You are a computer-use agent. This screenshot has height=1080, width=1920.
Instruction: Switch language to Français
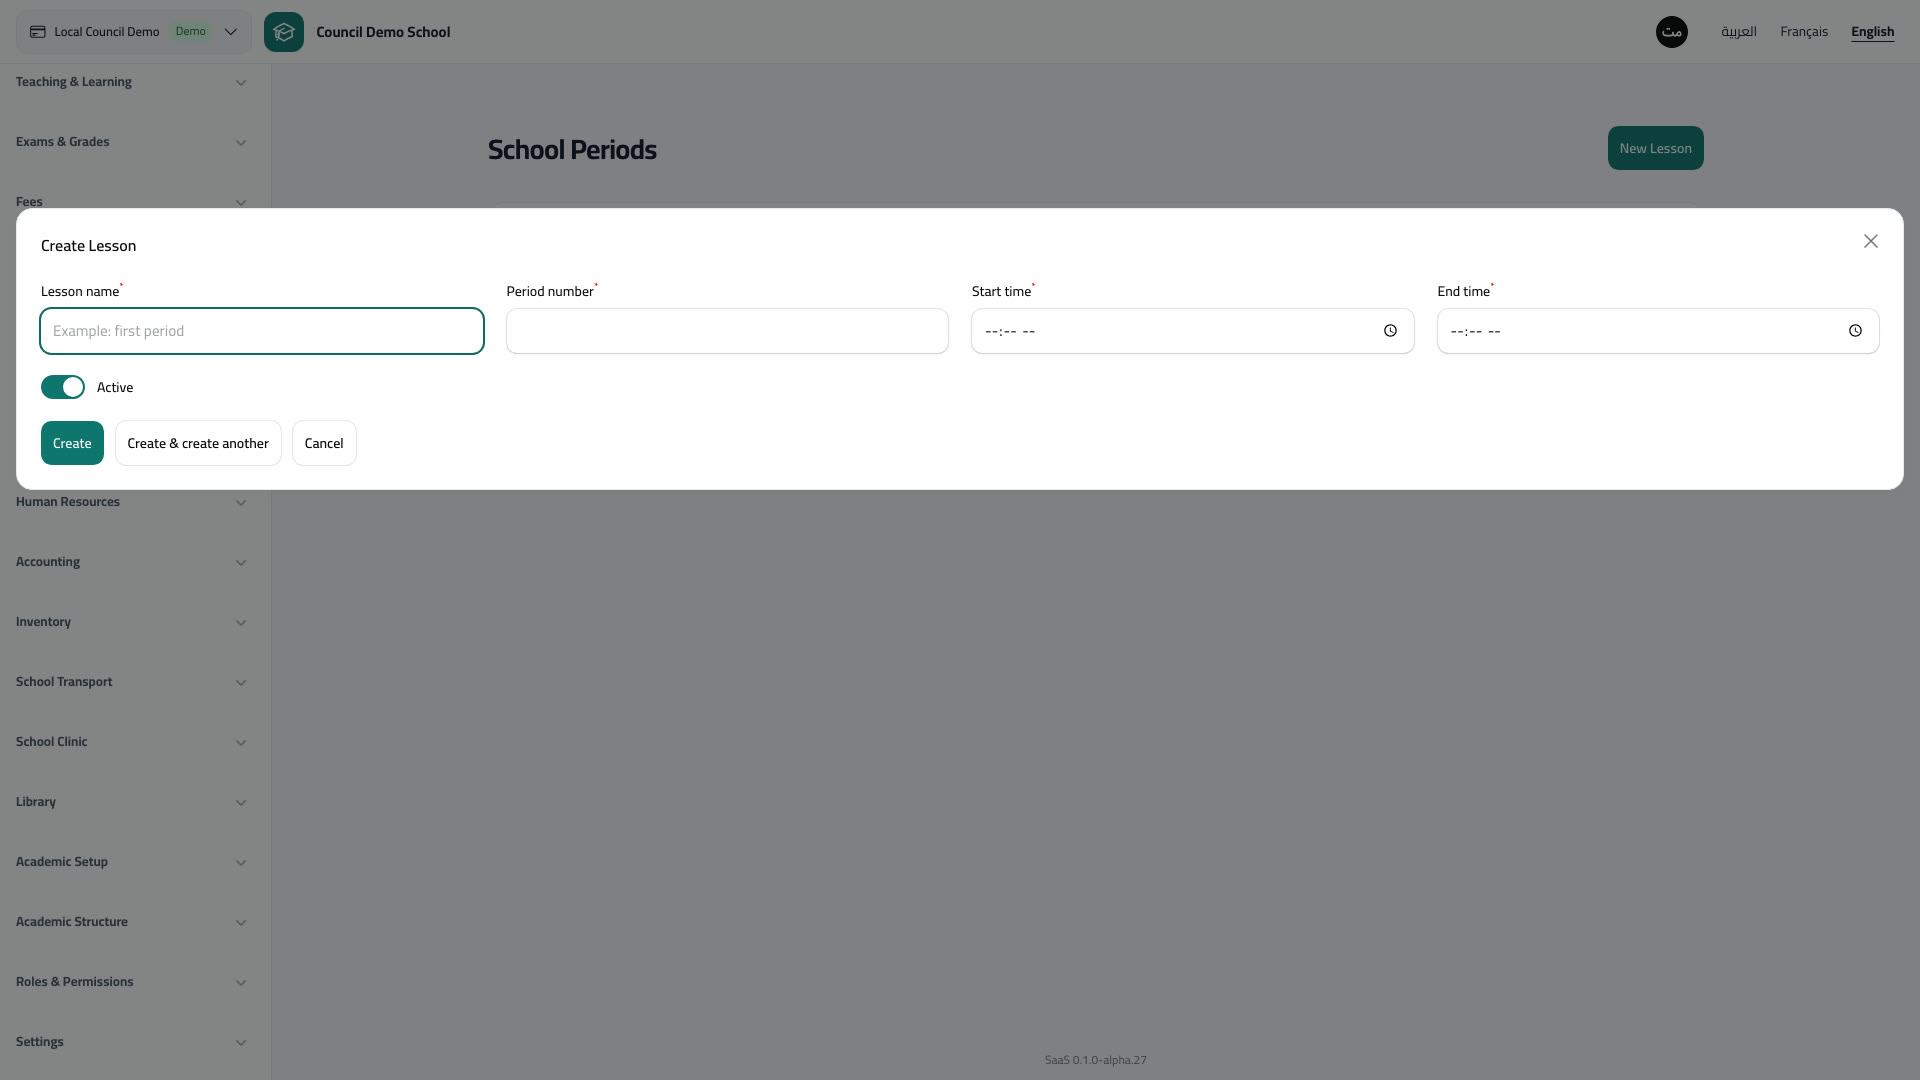1804,32
